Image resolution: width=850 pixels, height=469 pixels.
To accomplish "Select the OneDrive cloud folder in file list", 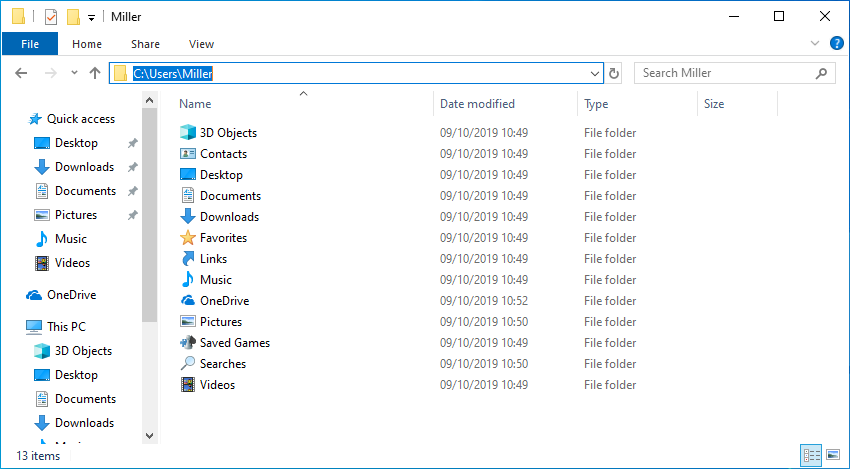I will point(188,301).
